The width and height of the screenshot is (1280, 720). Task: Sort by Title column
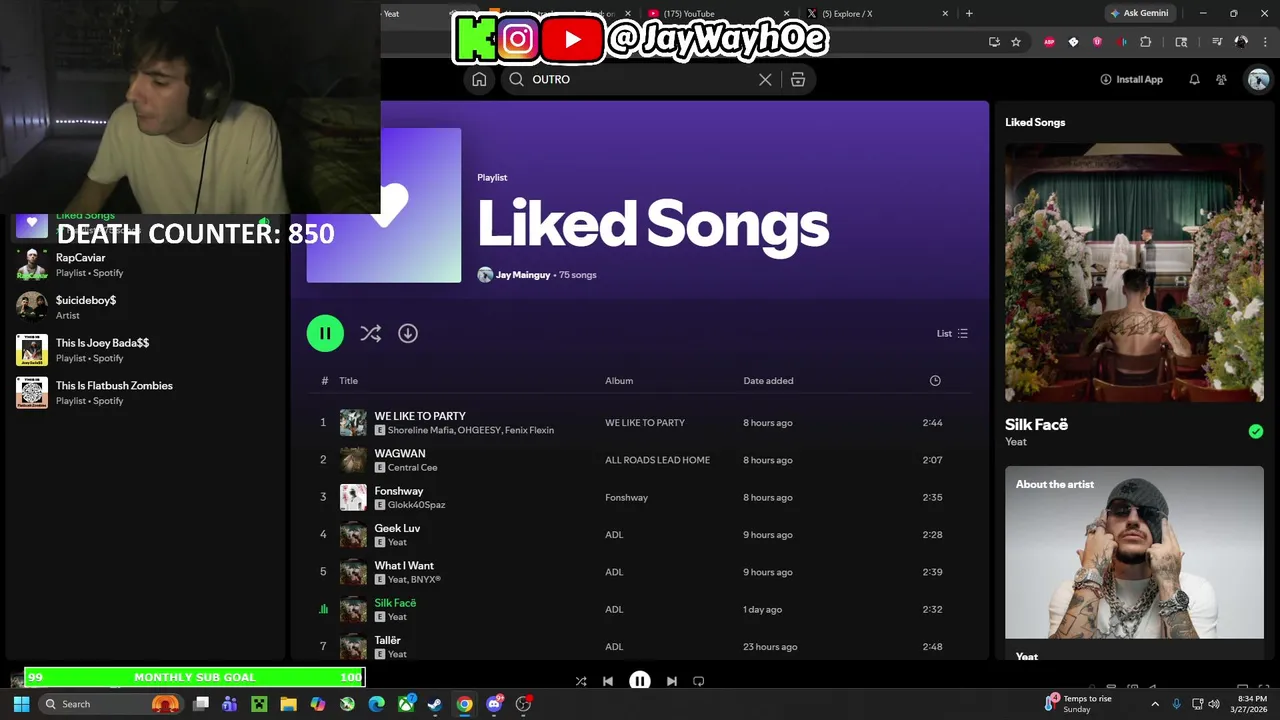348,380
